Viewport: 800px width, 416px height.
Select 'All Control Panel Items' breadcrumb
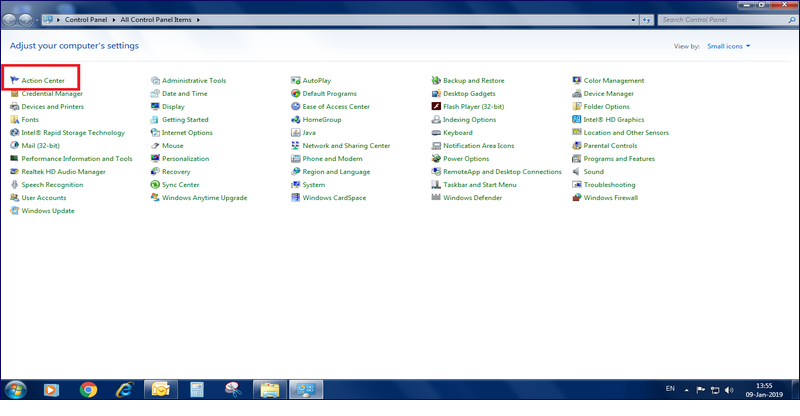click(155, 19)
